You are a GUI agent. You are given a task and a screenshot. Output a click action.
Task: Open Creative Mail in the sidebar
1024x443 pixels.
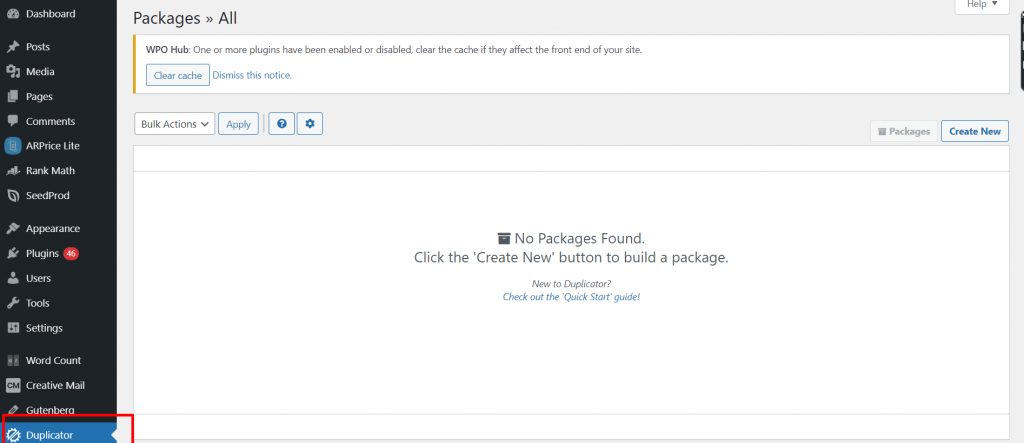click(58, 386)
